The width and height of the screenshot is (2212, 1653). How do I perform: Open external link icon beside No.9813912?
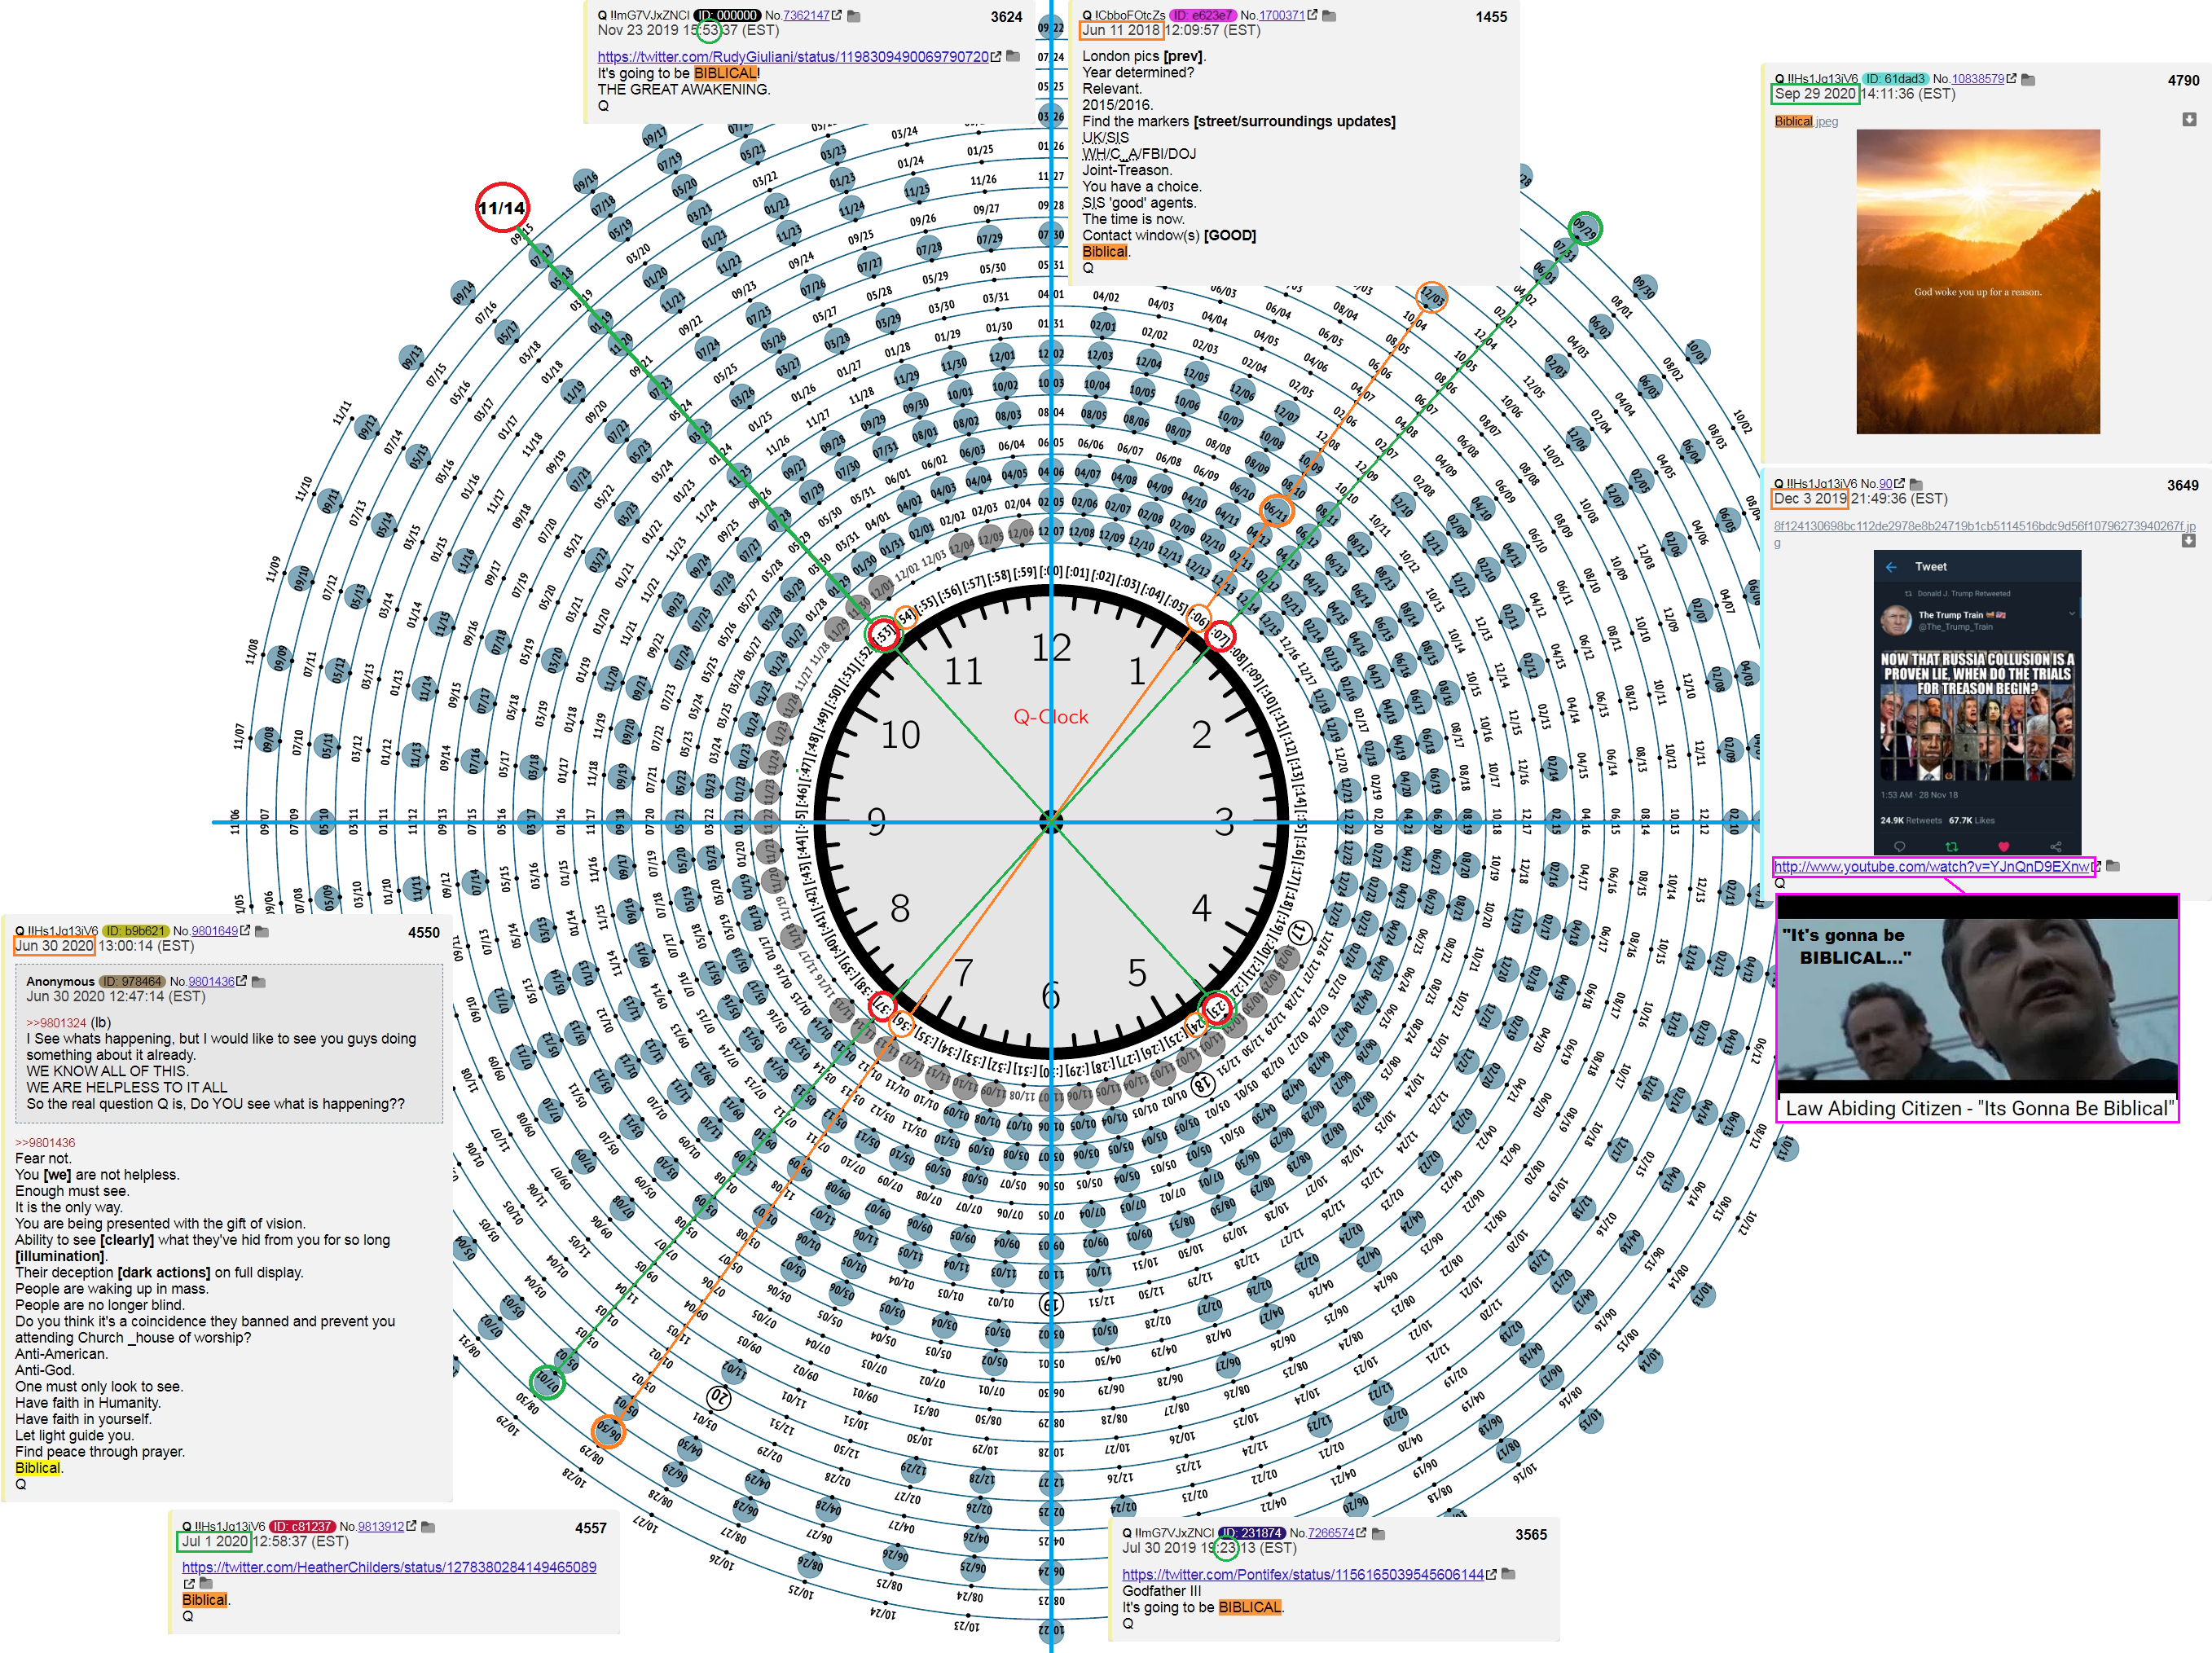tap(411, 1526)
